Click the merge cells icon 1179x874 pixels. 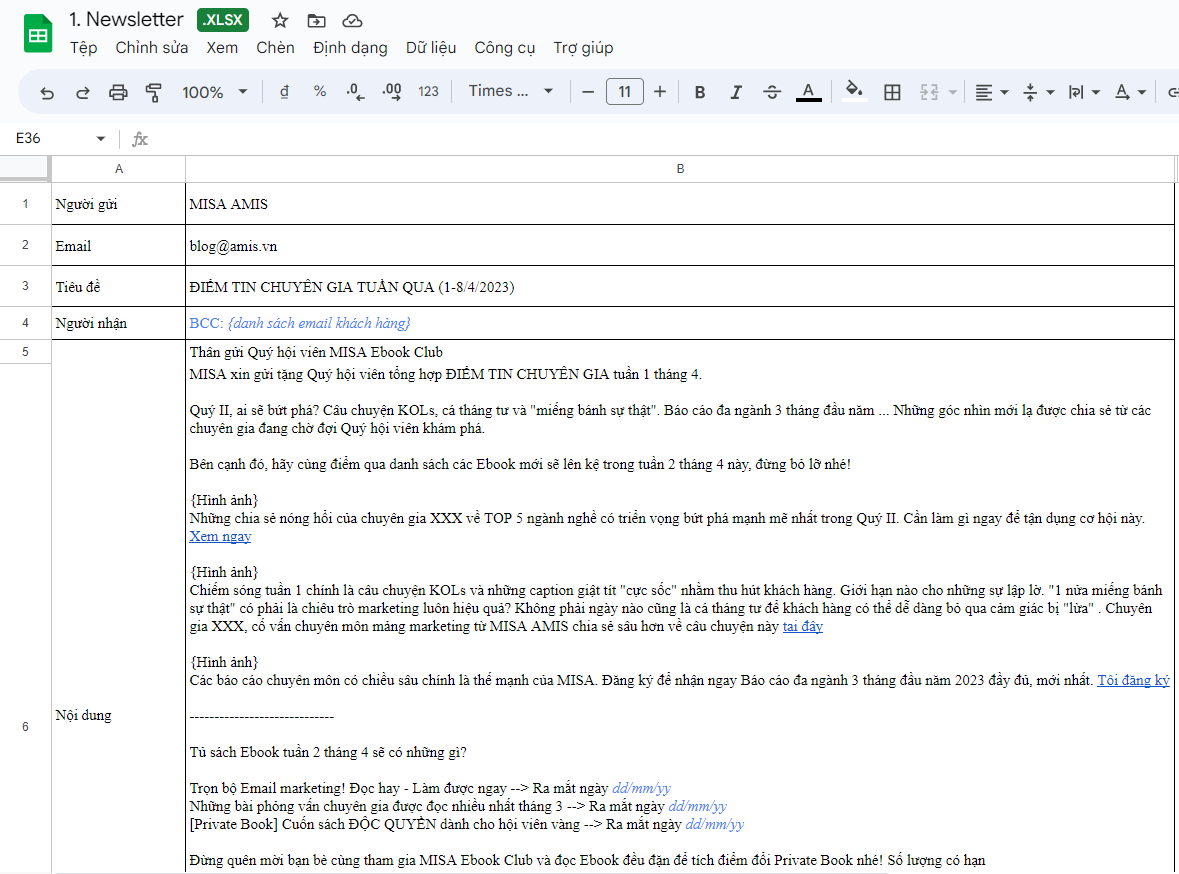pos(929,92)
